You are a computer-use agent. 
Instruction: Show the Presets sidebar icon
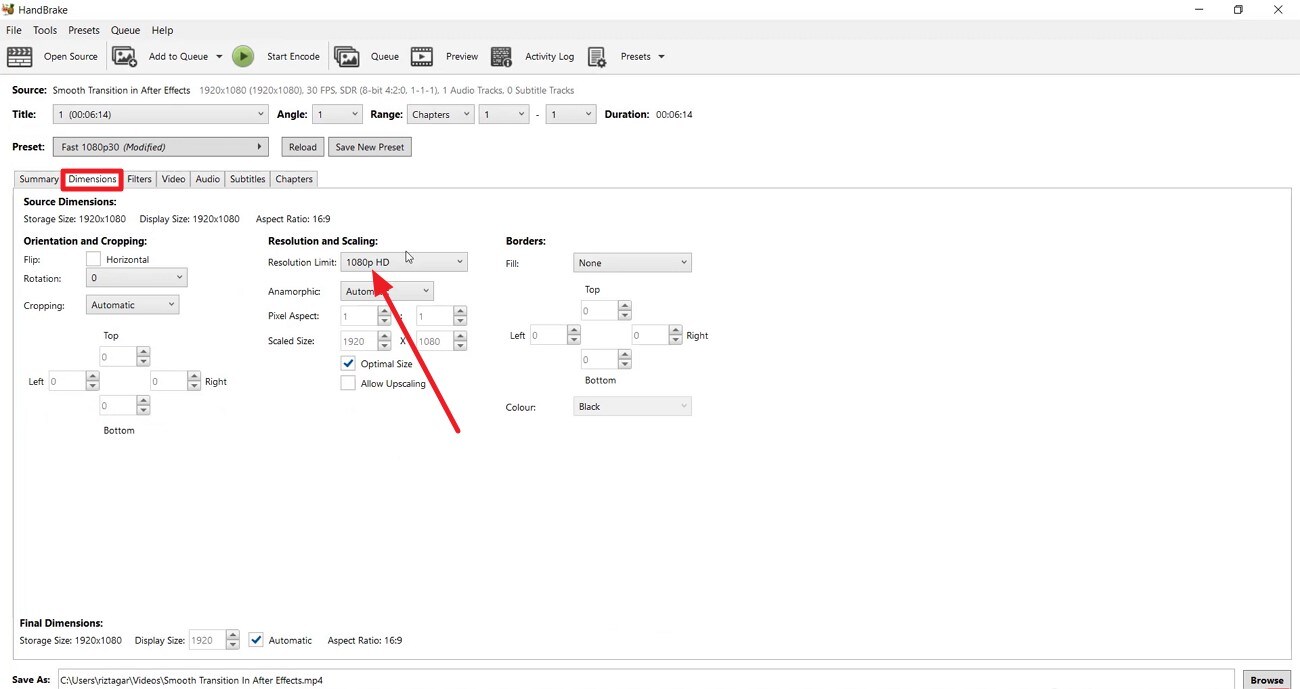click(597, 56)
